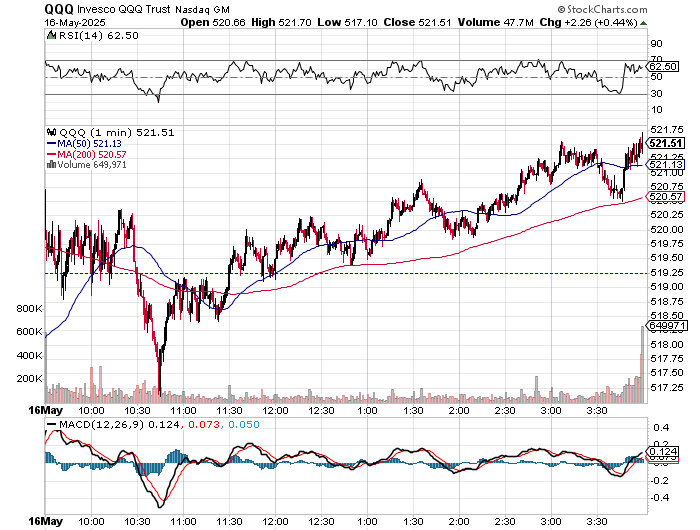Click the boxed 62.50 RSI axis tag
700x530 pixels.
click(663, 67)
